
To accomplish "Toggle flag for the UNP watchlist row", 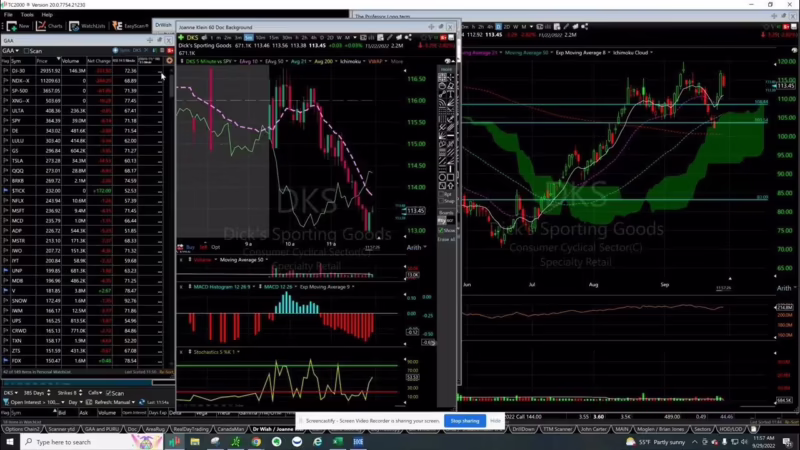I will [6, 270].
